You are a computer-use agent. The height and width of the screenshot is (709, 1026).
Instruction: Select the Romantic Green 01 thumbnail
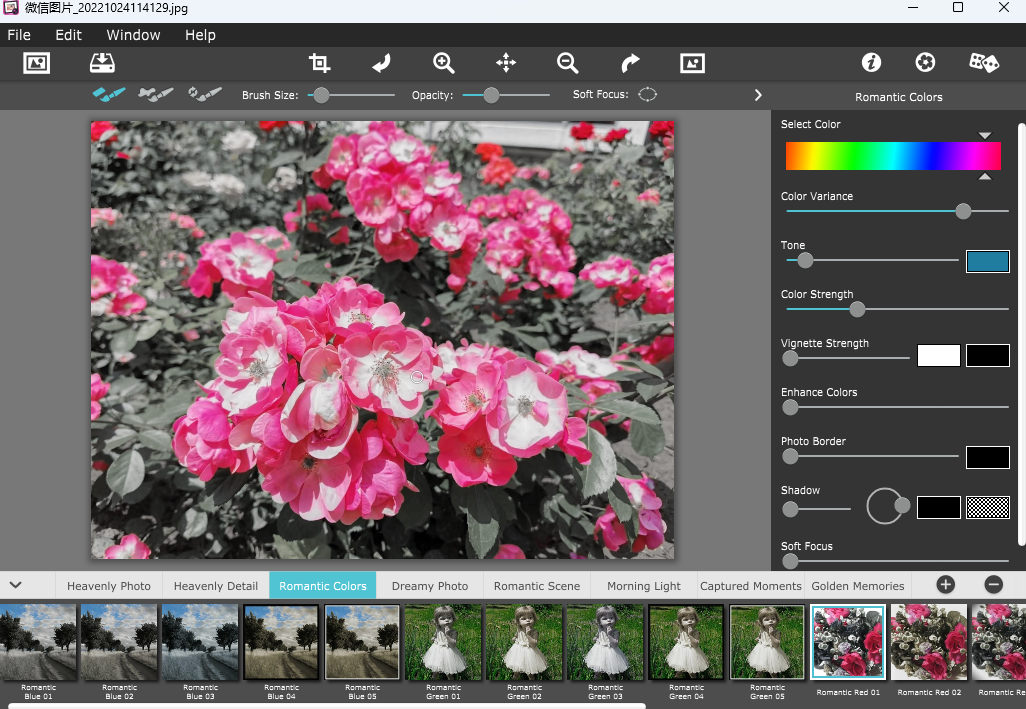[x=443, y=642]
